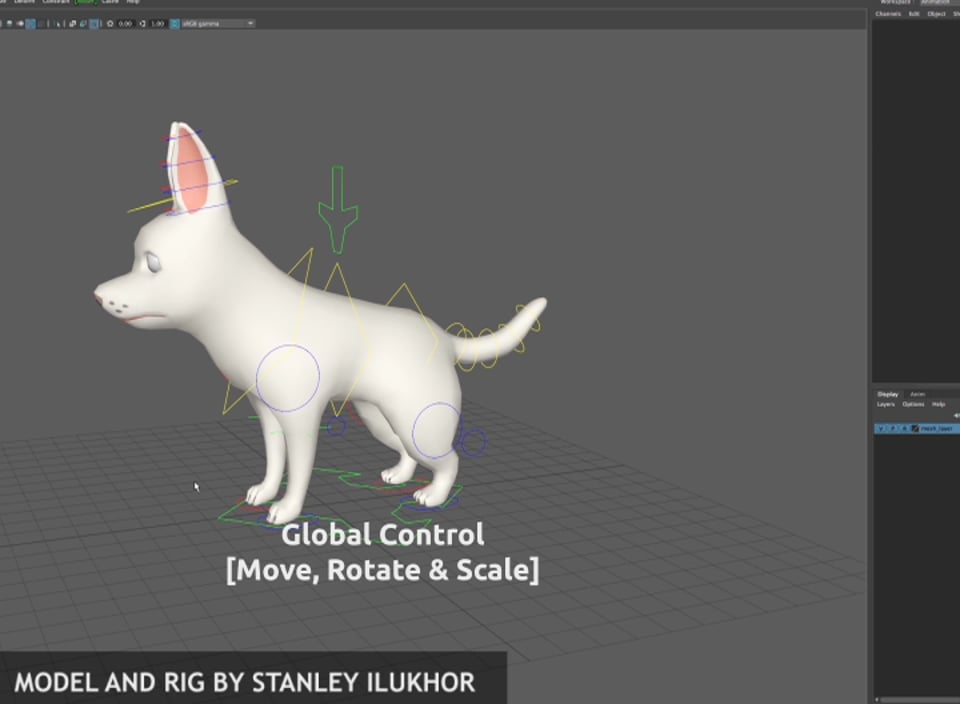Click the exposure icon in viewport toolbar
960x704 pixels.
[110, 23]
